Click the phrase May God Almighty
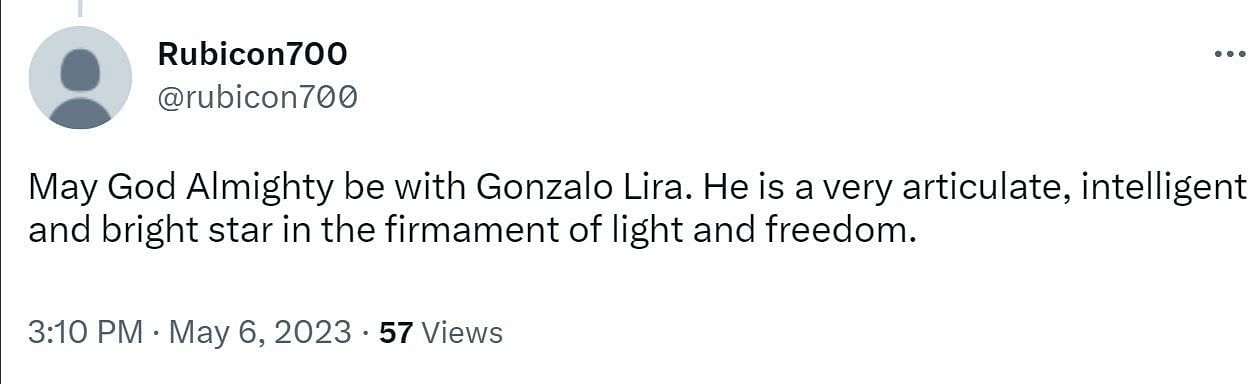 [157, 186]
